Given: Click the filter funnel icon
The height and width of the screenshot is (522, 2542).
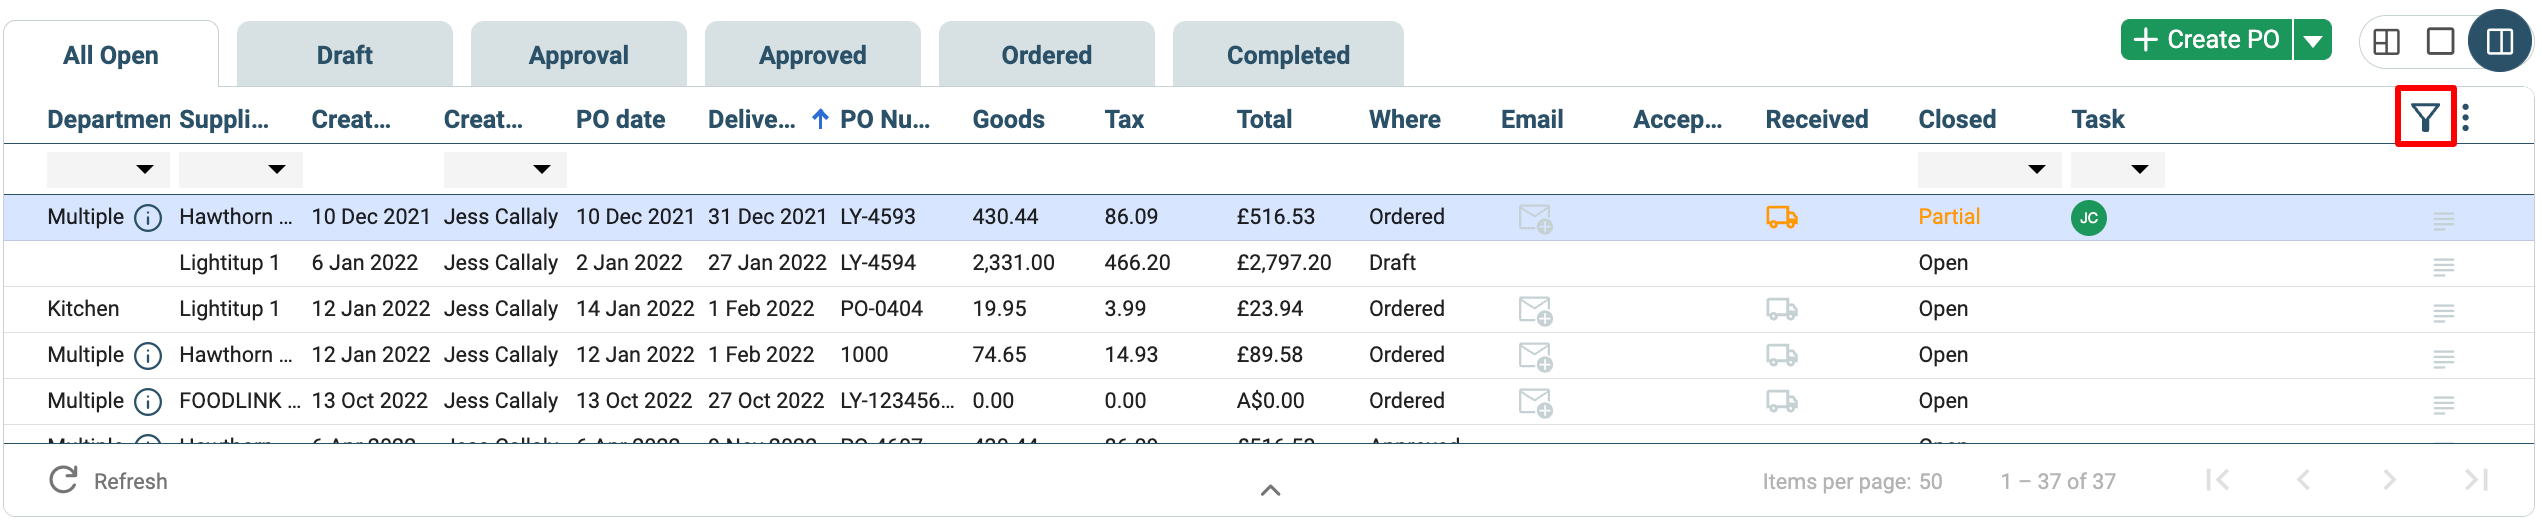Looking at the screenshot, I should tap(2425, 118).
